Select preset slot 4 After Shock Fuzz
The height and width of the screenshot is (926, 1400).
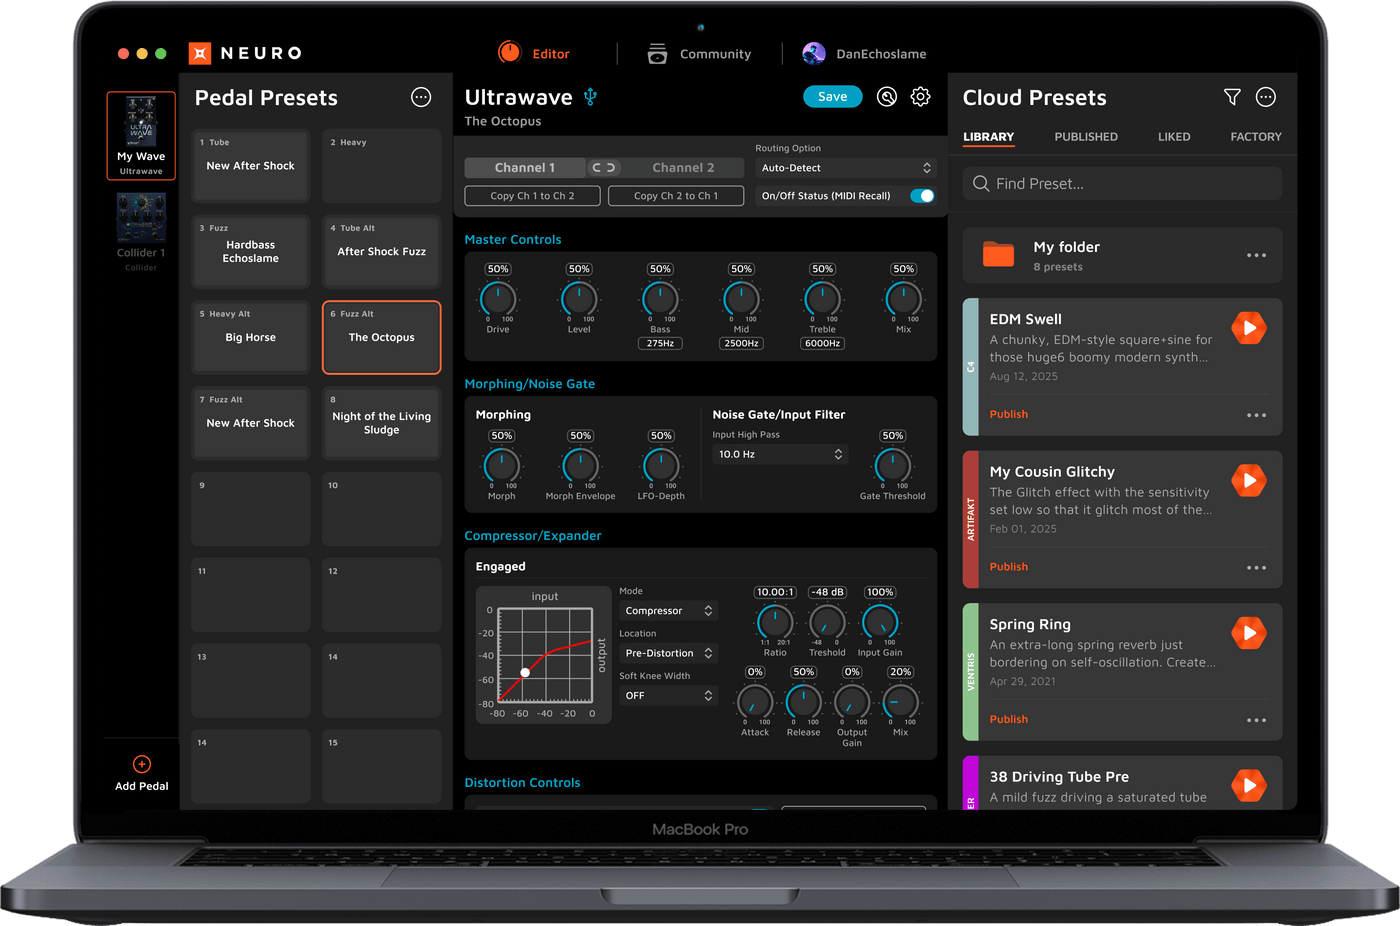coord(382,252)
